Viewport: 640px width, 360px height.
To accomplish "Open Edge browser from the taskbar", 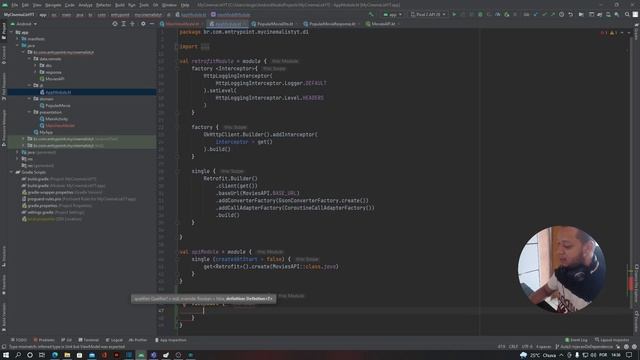I will (x=55, y=355).
